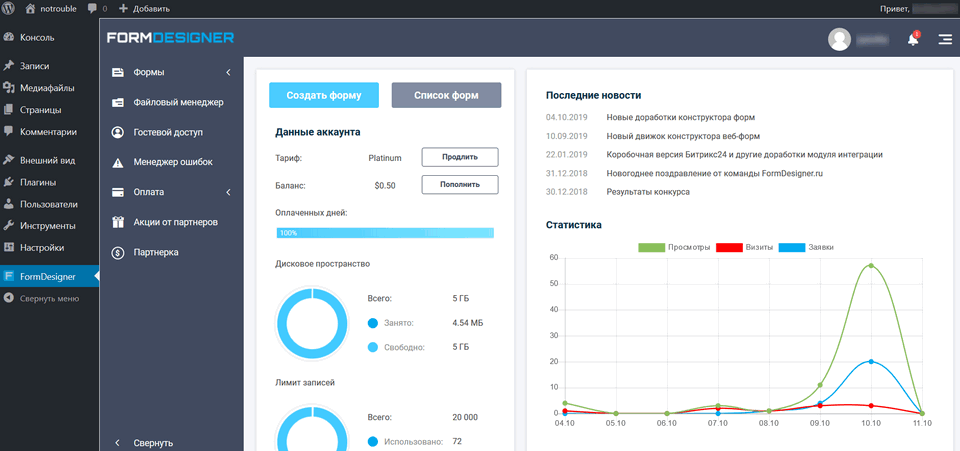
Task: Click the Партнерка dollar icon
Action: coord(118,252)
